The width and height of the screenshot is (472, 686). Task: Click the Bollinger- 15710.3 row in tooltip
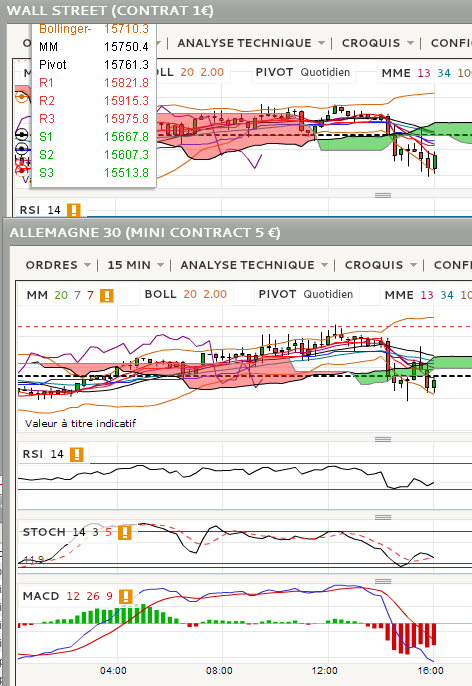point(94,29)
